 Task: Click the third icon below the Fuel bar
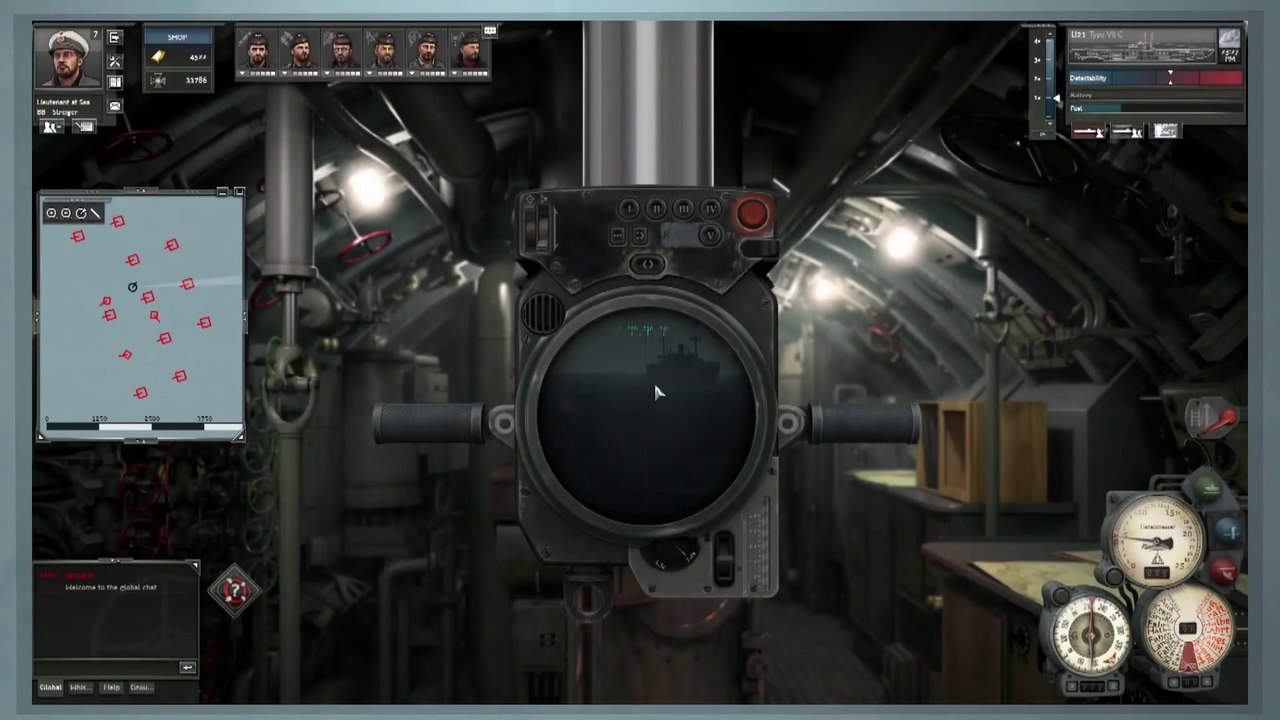1165,131
